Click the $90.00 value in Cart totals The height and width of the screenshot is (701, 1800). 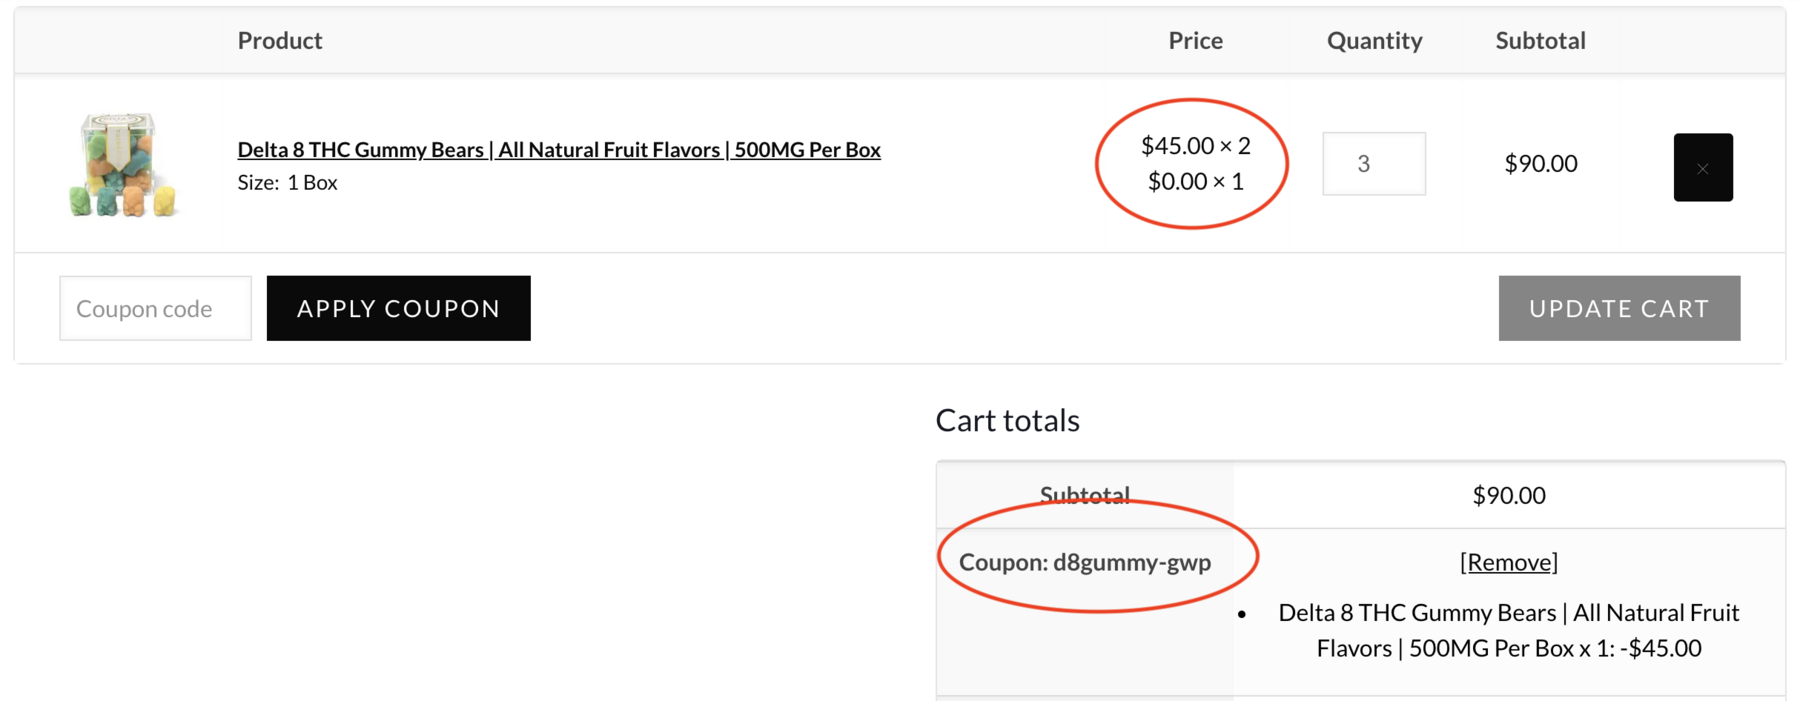(1508, 495)
